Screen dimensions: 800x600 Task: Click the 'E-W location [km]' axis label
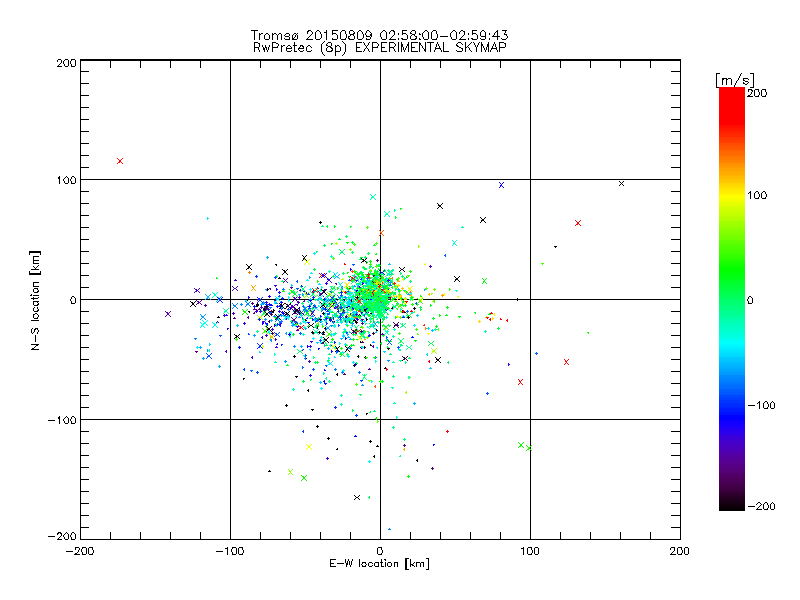379,564
